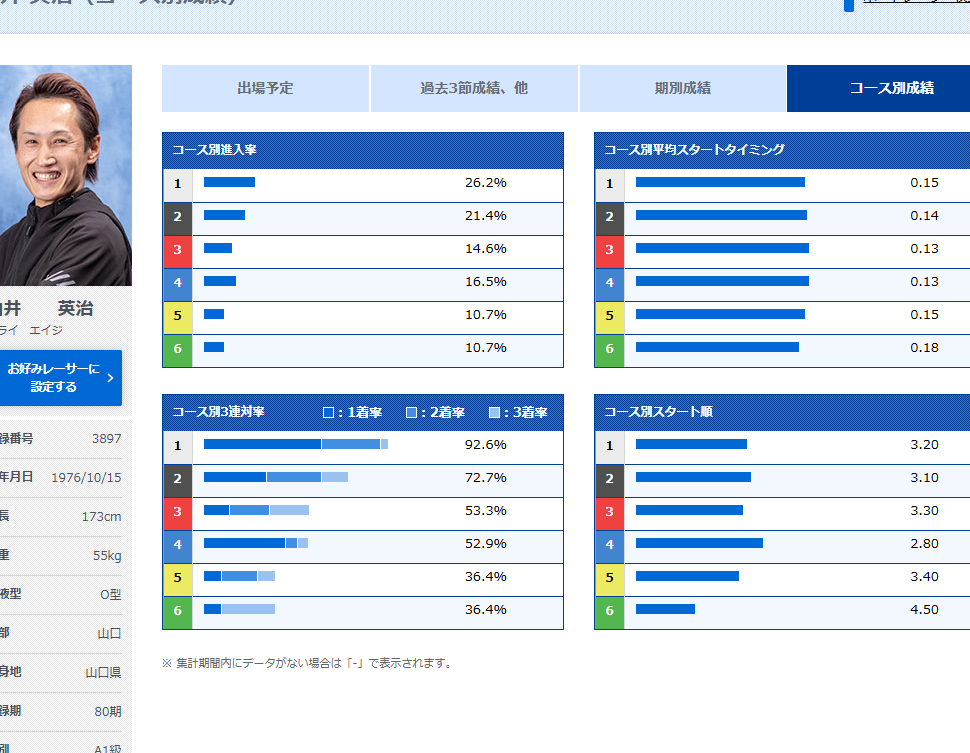Click green course 6 badge in コース別スタート順
The image size is (970, 753).
pos(609,611)
